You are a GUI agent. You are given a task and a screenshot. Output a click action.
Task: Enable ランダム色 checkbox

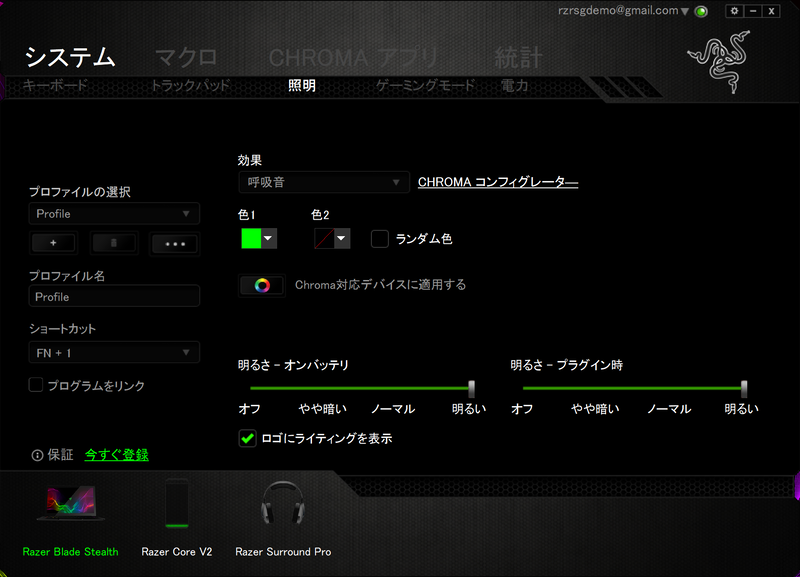(x=380, y=239)
